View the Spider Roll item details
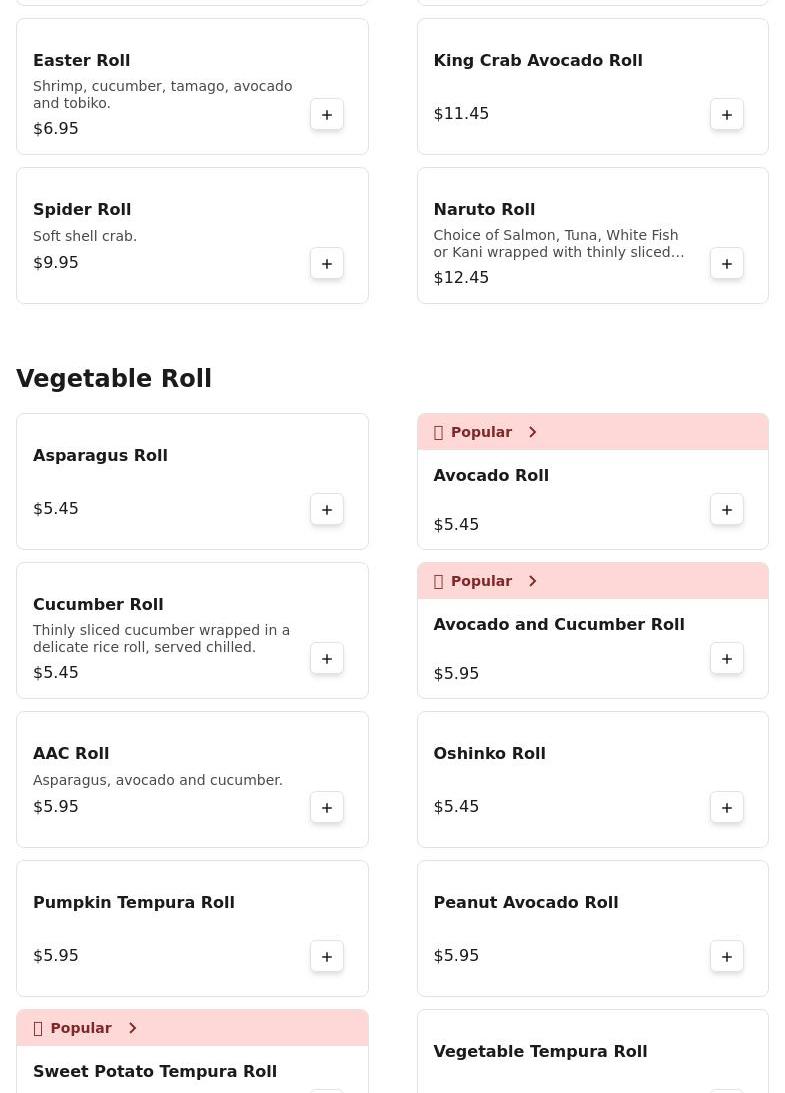 pyautogui.click(x=82, y=210)
